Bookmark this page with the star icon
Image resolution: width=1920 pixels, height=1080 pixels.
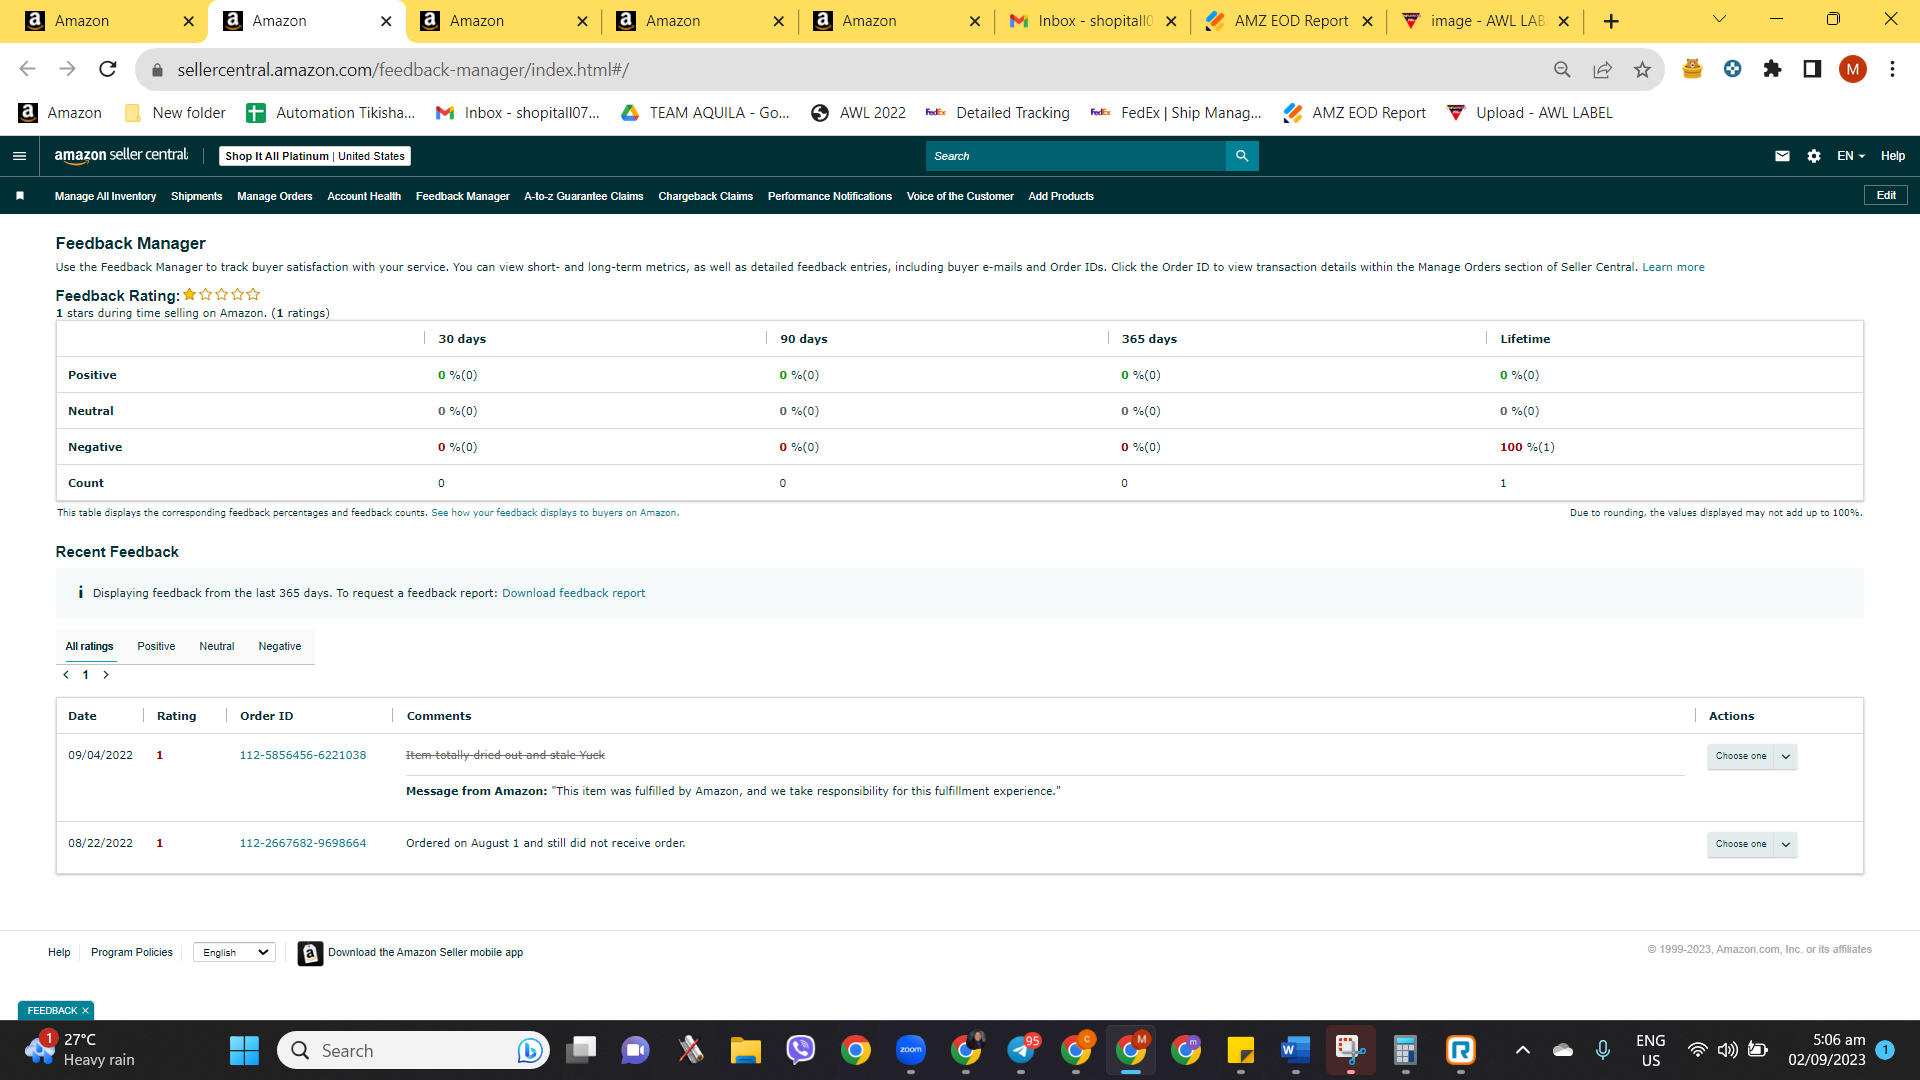[x=1642, y=69]
